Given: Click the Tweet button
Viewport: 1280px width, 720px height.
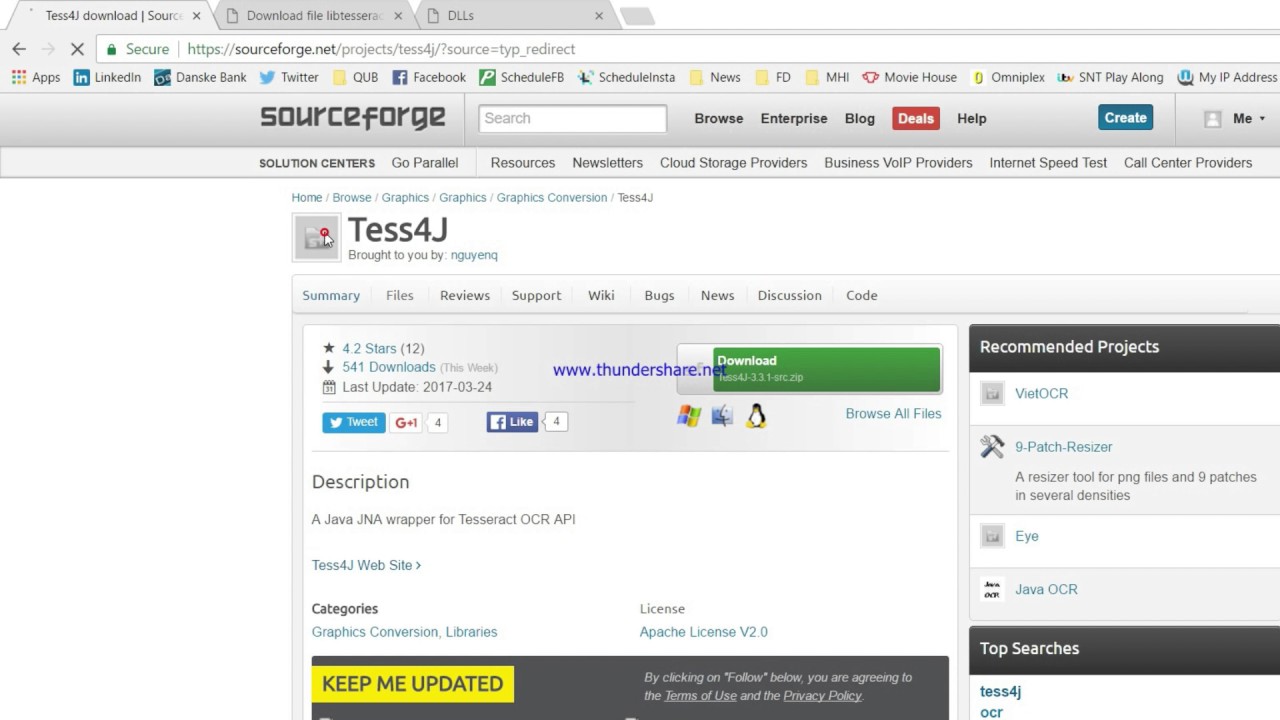Looking at the screenshot, I should pyautogui.click(x=353, y=422).
